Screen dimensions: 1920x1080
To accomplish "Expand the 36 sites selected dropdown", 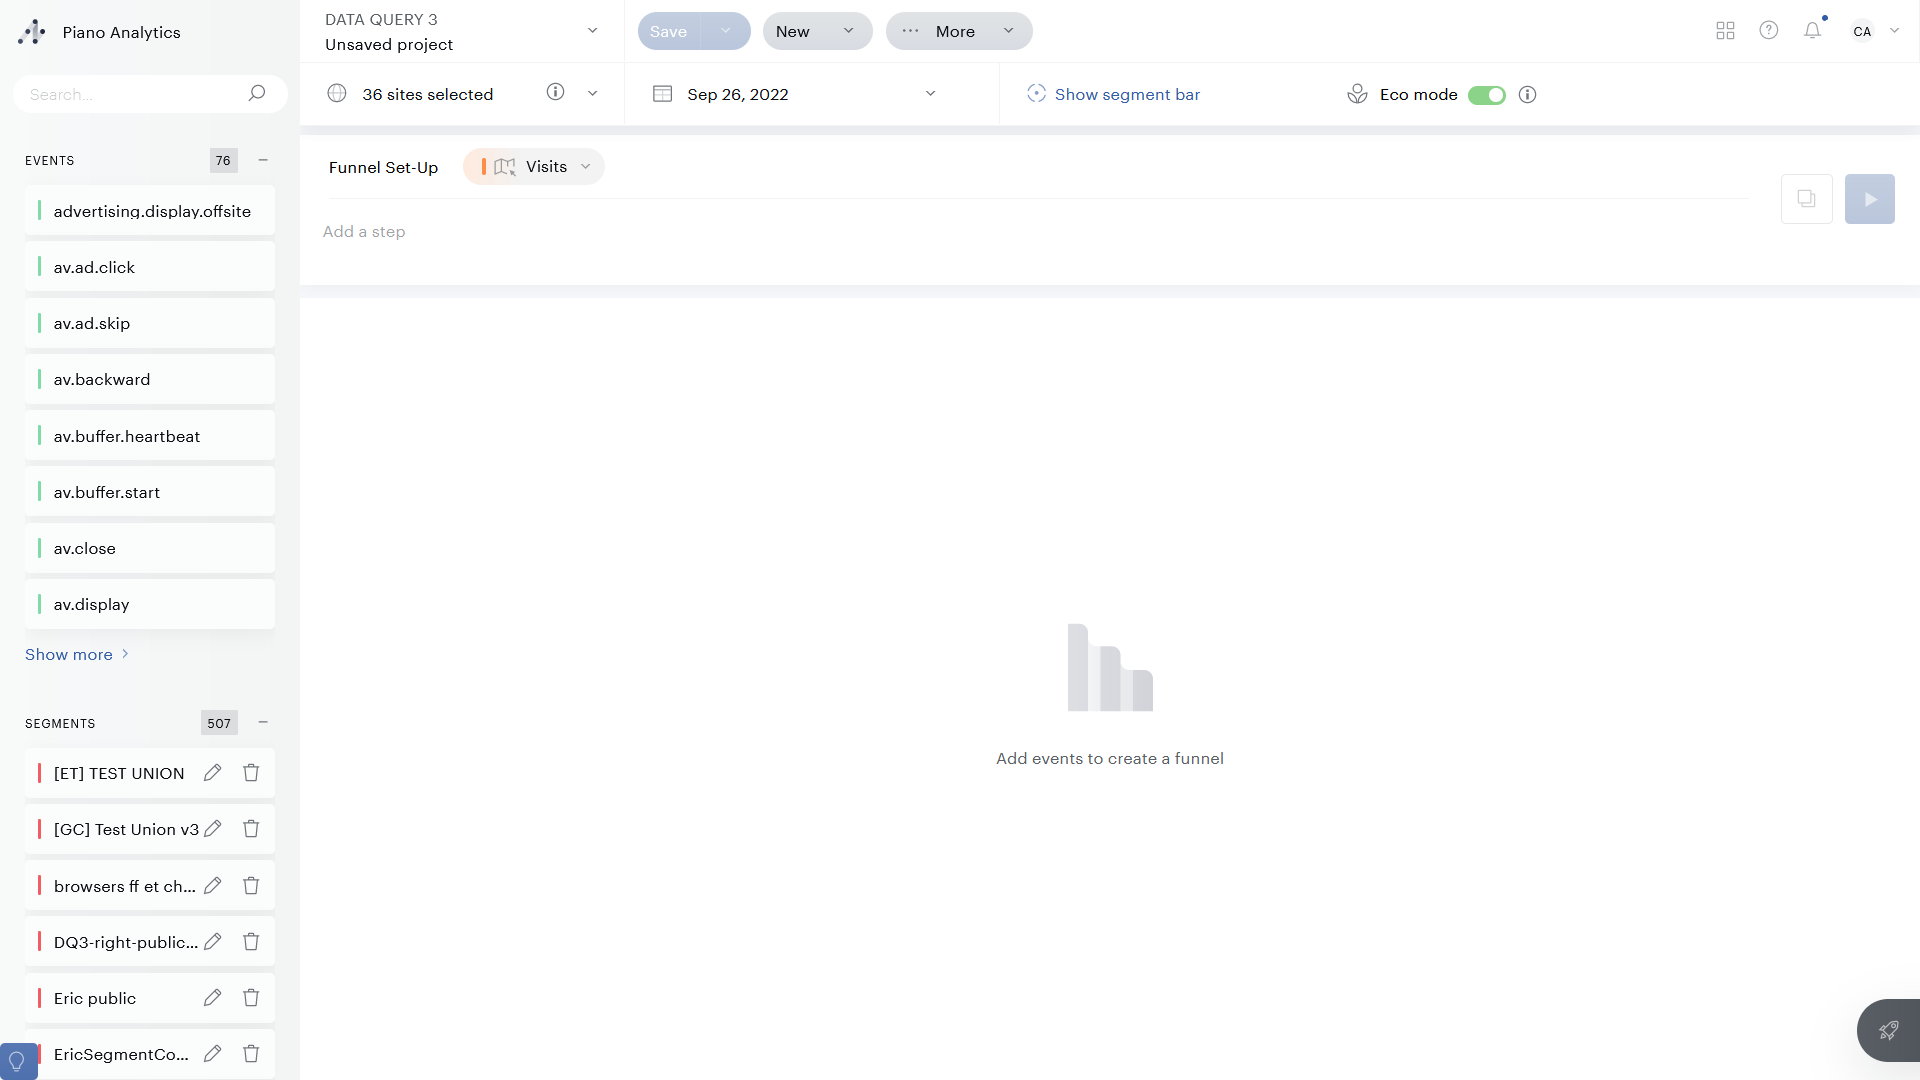I will pyautogui.click(x=593, y=93).
